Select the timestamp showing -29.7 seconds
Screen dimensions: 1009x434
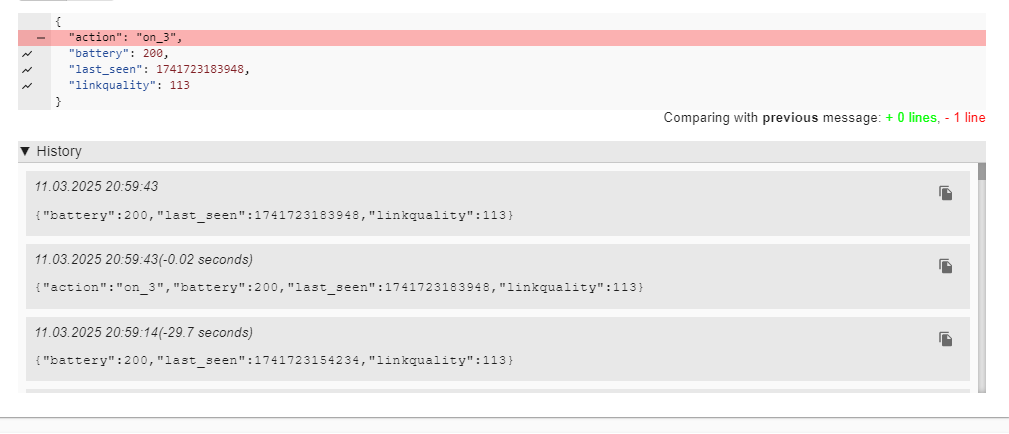pyautogui.click(x=143, y=332)
